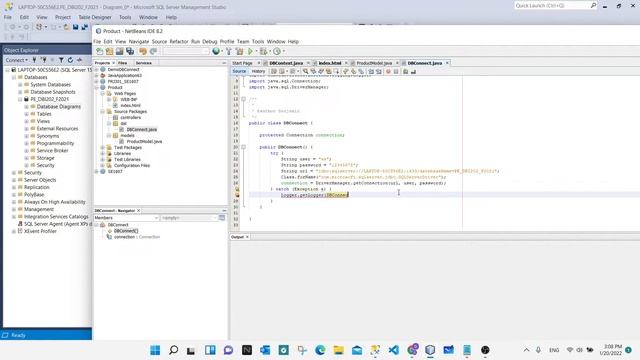Select DBConnect.java in the project tree

pos(142,129)
